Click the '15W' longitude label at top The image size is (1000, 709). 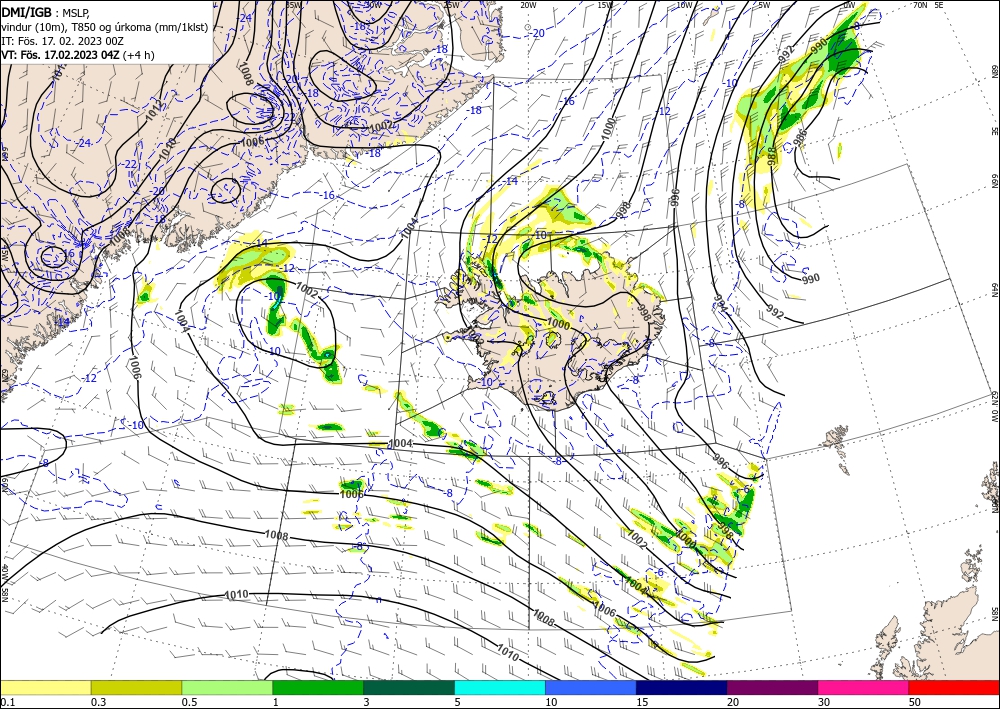point(605,5)
